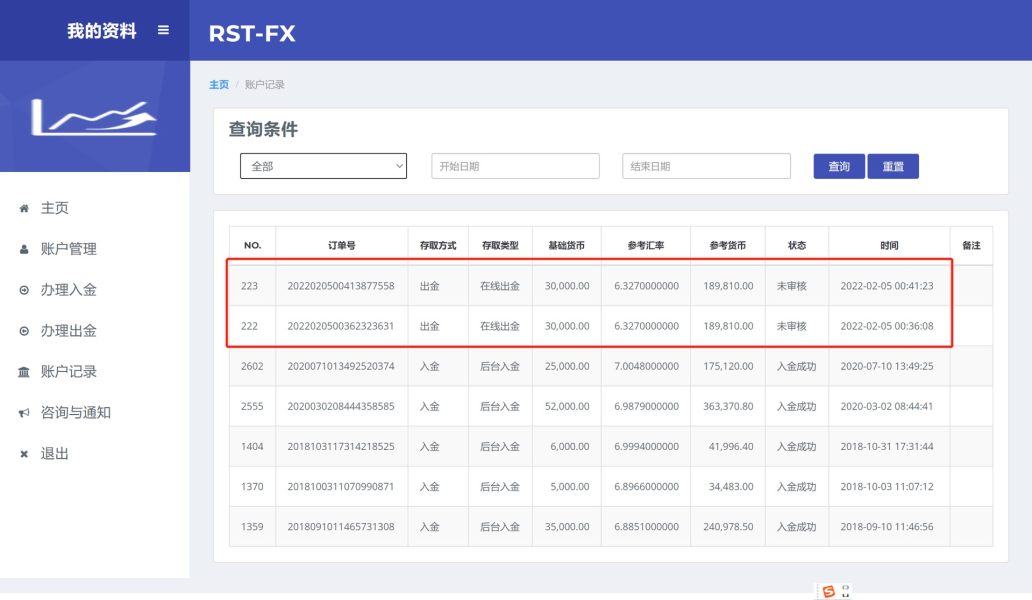Screen dimensions: 1032x600
Task: Click the circle icon beside 办理出金
Action: click(24, 331)
